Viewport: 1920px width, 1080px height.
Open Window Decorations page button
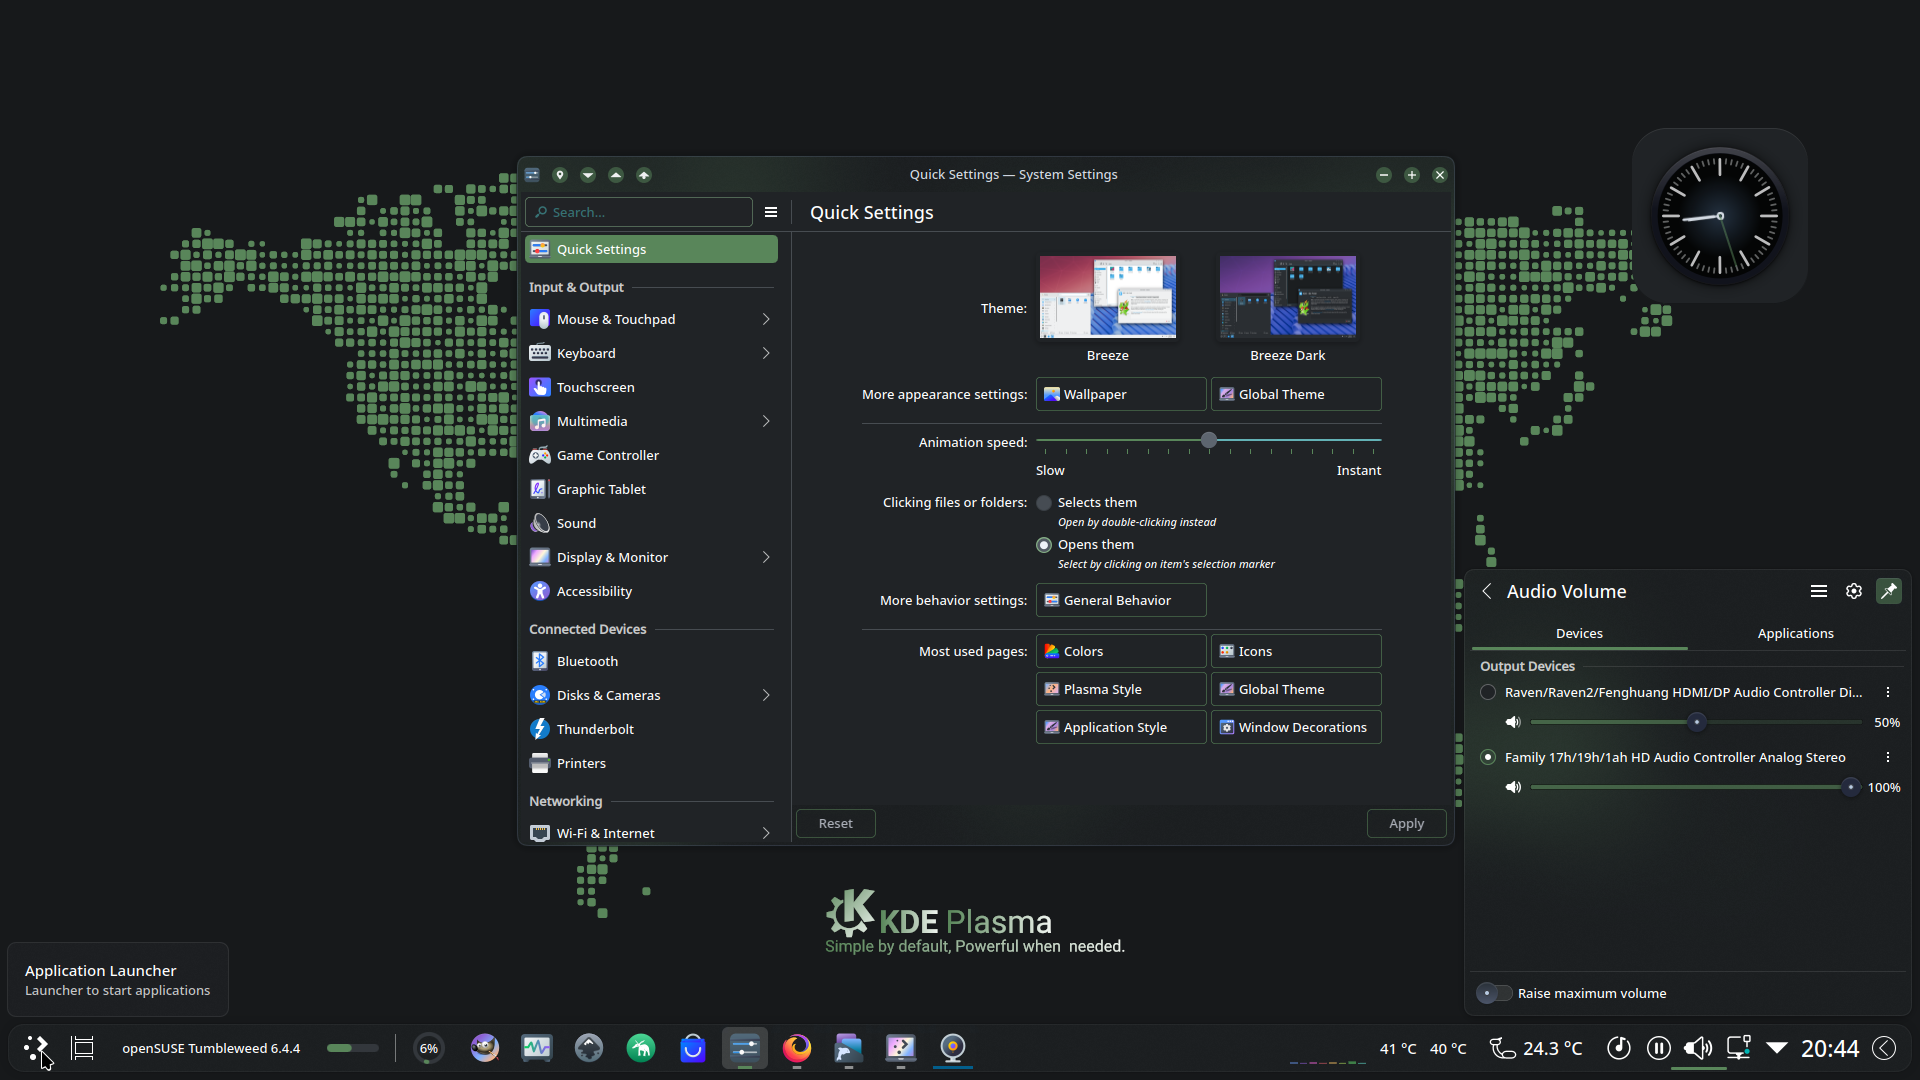(1296, 727)
